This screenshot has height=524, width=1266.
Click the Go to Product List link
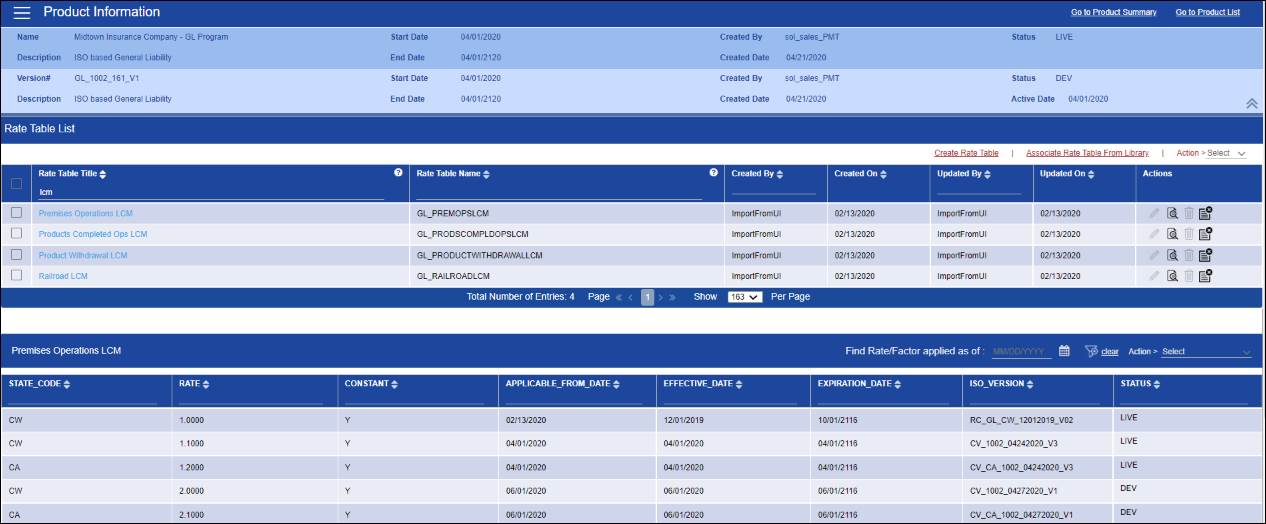(1207, 13)
